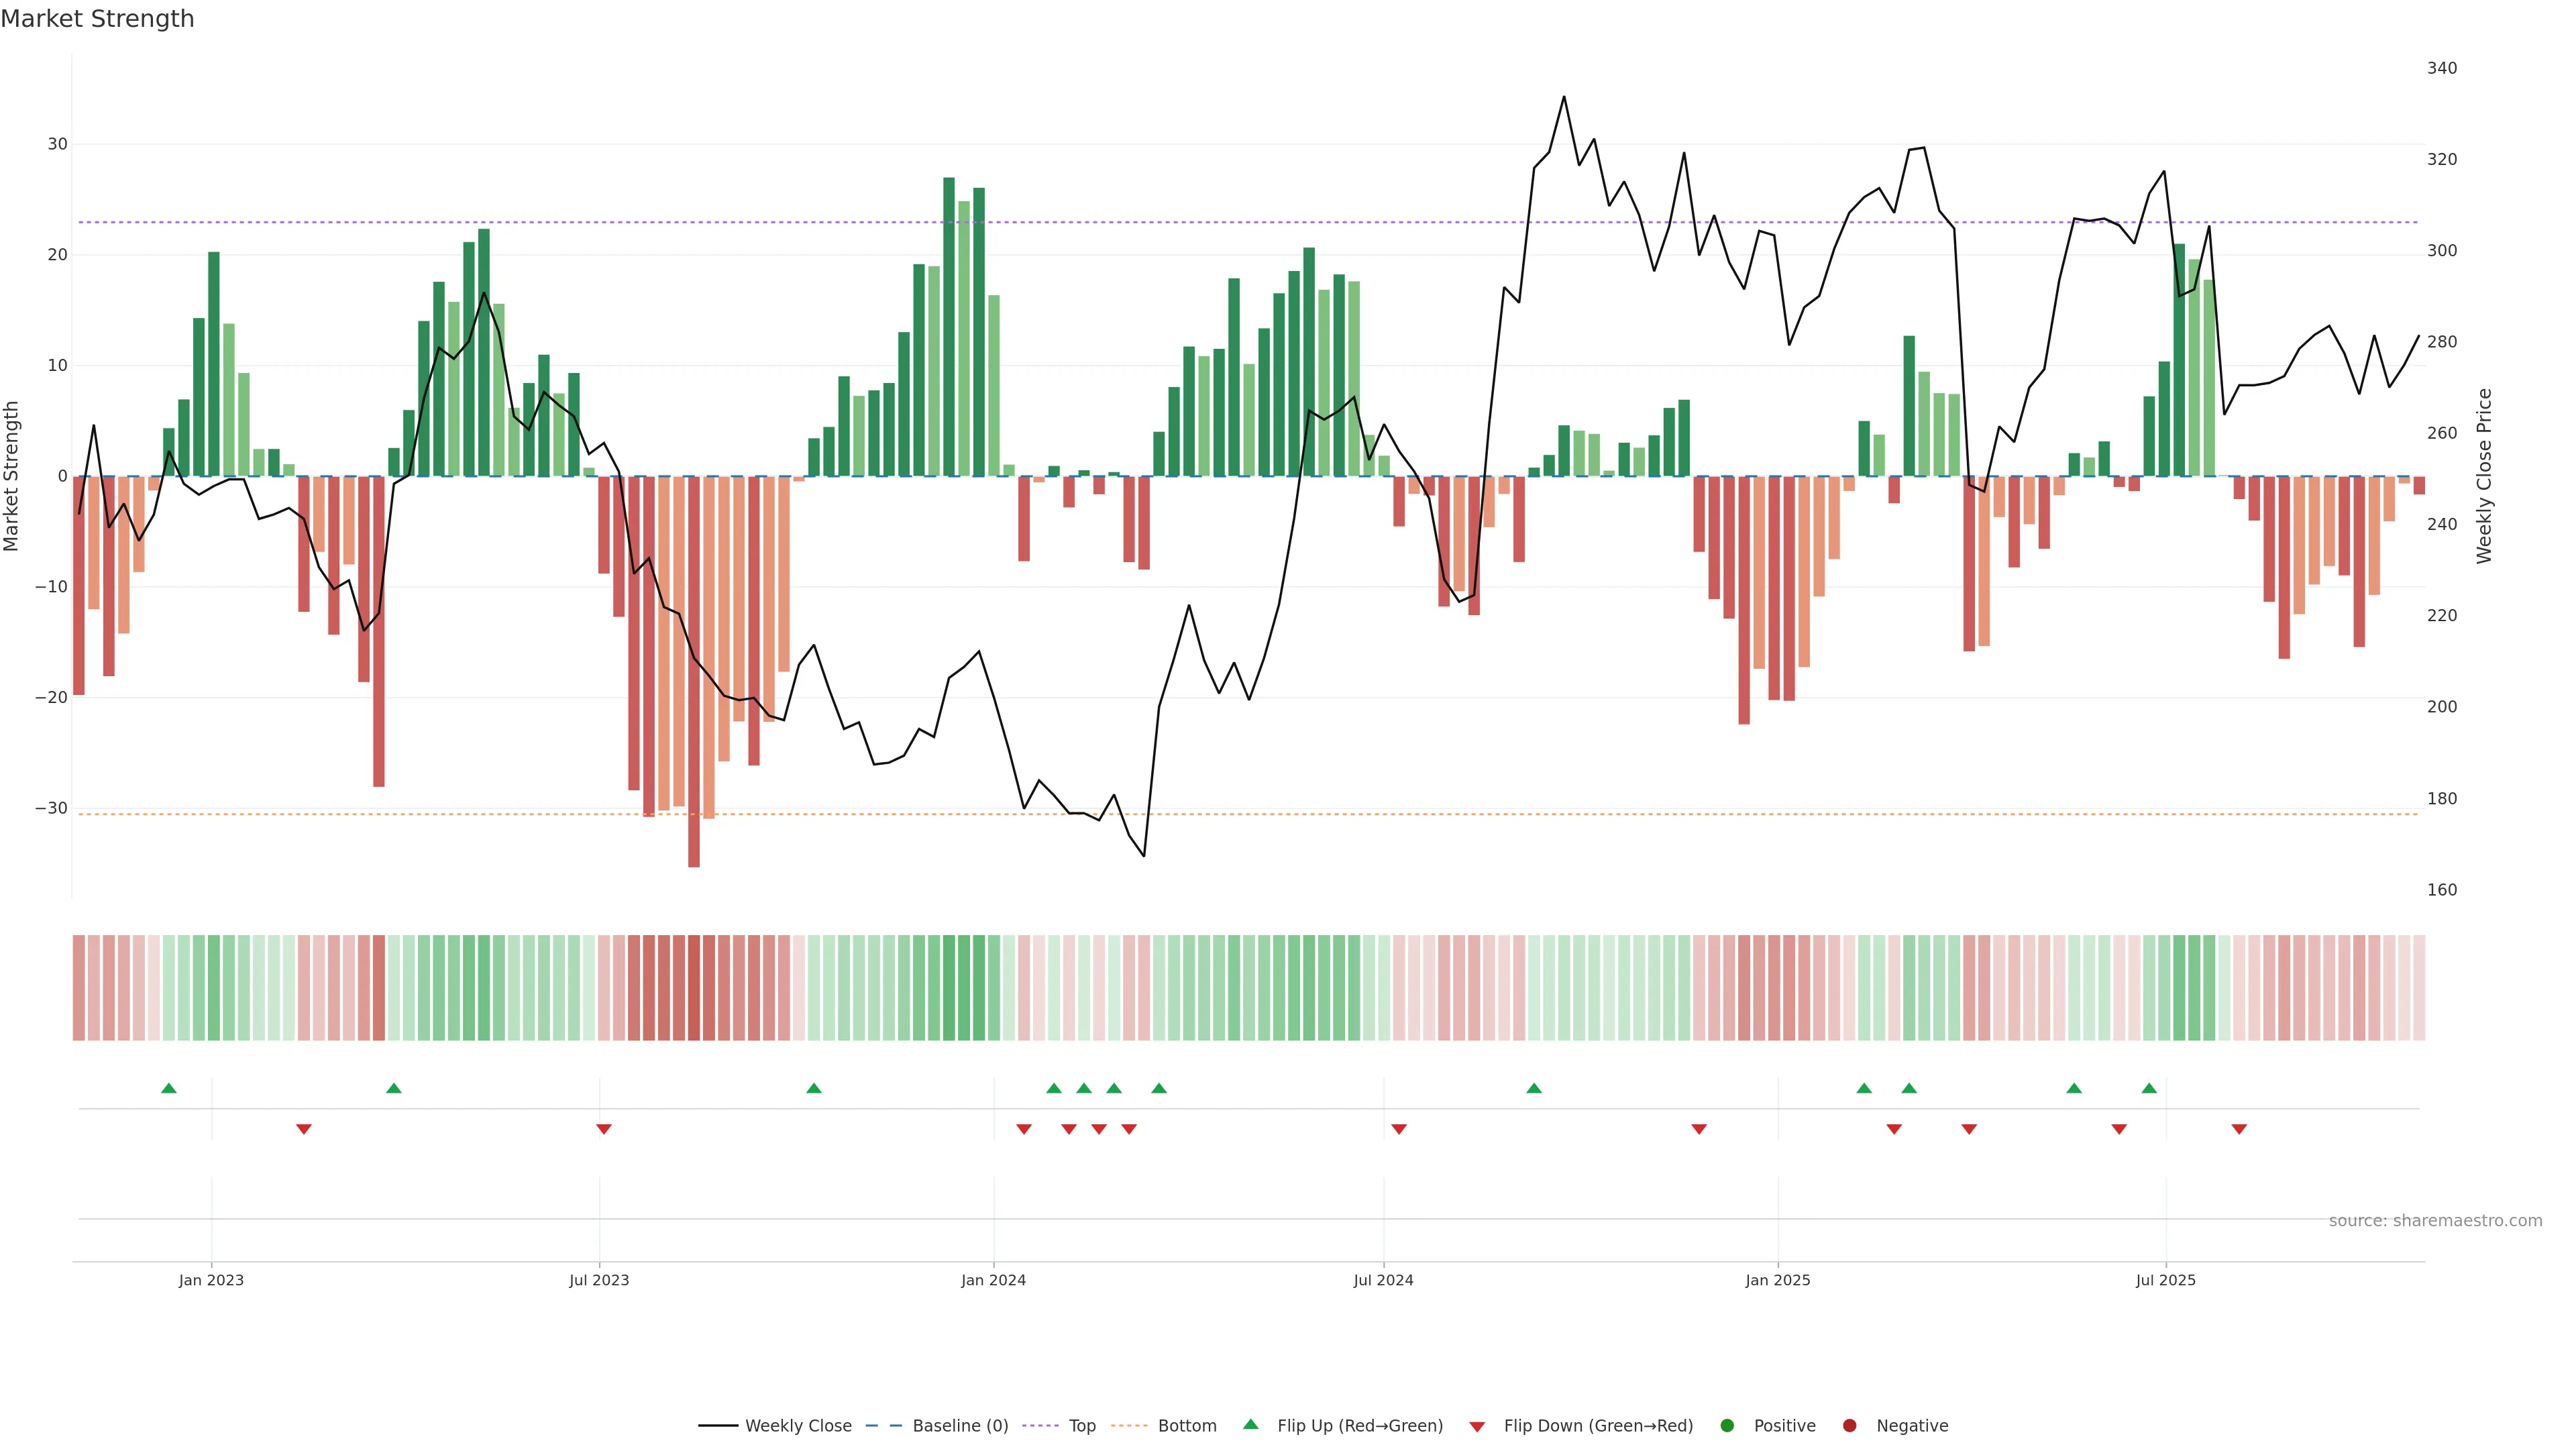Click the green Flip Up legend triangle

(1250, 1424)
